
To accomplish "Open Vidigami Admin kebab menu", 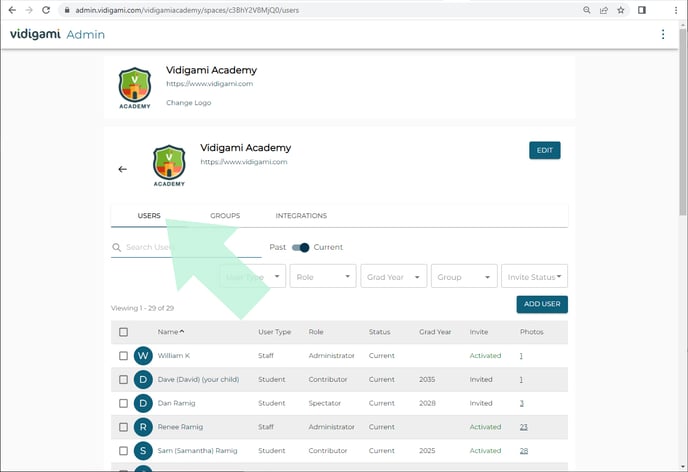I will click(663, 34).
